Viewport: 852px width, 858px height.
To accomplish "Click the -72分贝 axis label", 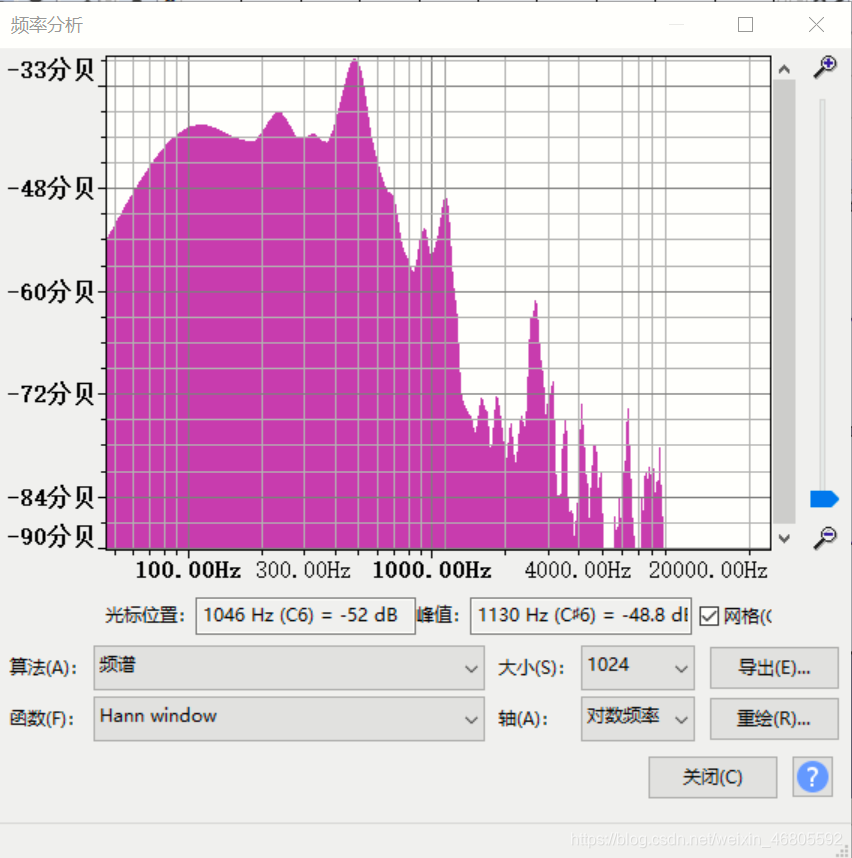I will (x=50, y=394).
